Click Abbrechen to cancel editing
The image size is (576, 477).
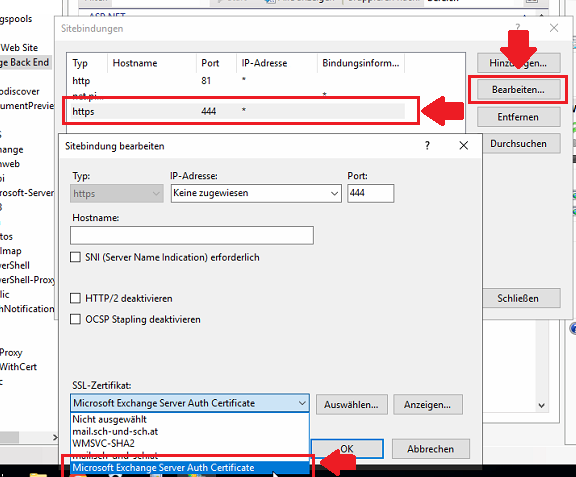(x=431, y=449)
